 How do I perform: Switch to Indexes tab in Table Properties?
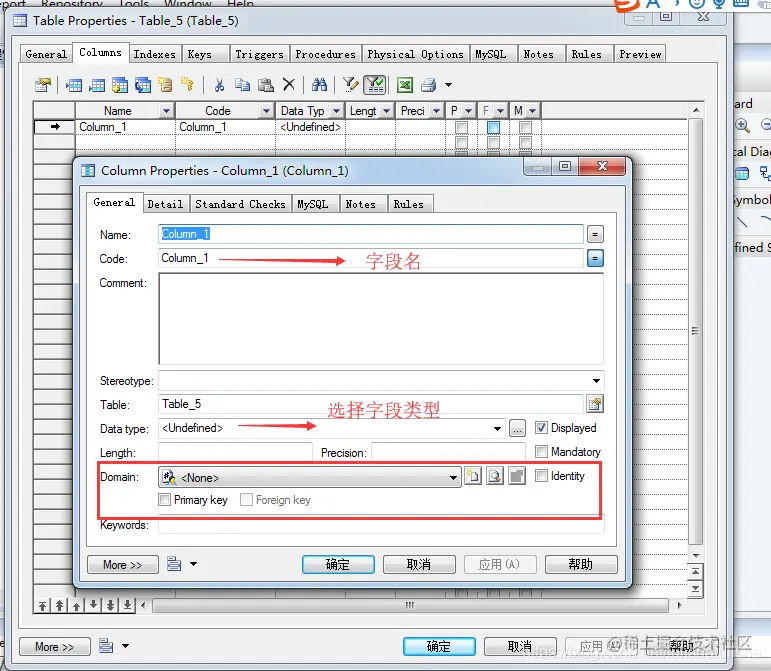click(x=154, y=54)
